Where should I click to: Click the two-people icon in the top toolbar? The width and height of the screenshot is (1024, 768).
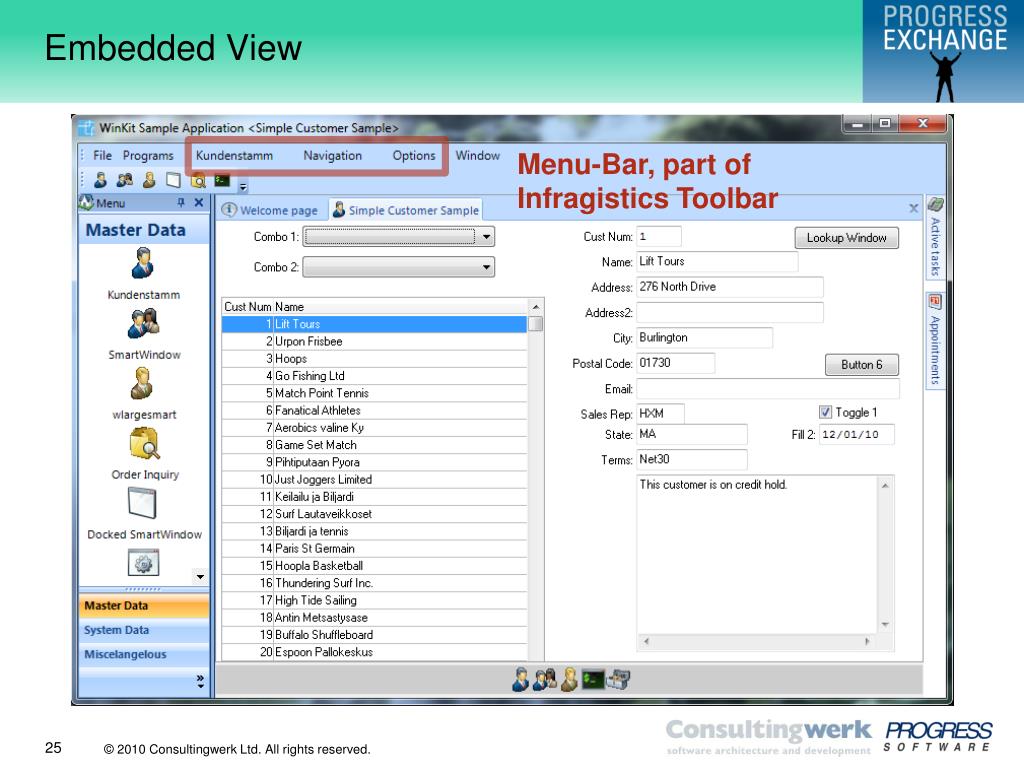tap(124, 180)
